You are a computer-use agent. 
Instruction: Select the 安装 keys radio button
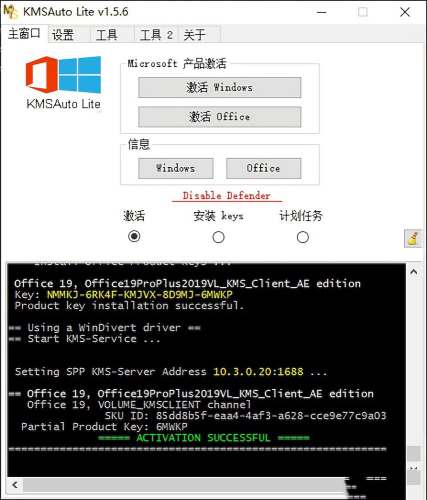(218, 237)
